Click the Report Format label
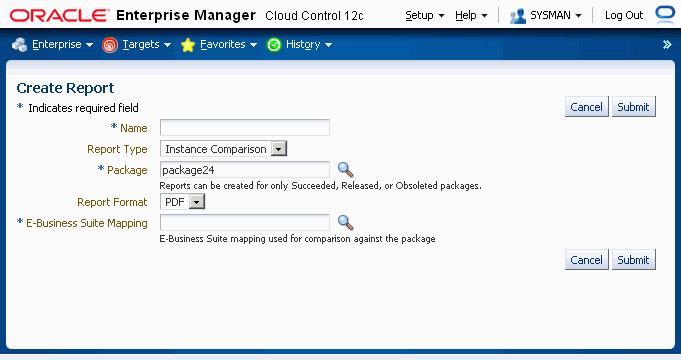The width and height of the screenshot is (681, 360). [112, 202]
